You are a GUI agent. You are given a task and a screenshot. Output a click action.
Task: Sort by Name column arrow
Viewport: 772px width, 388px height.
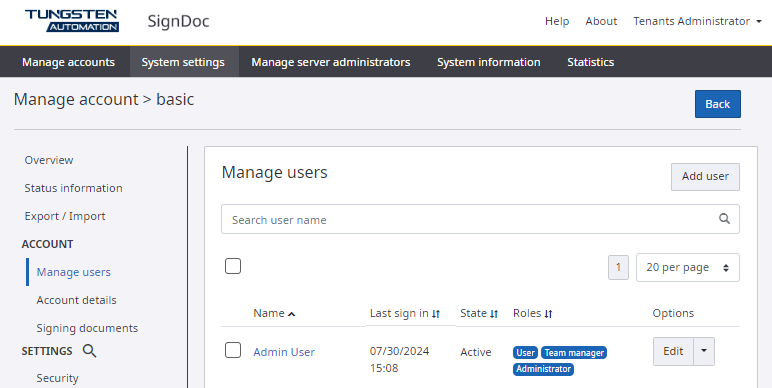(x=291, y=314)
